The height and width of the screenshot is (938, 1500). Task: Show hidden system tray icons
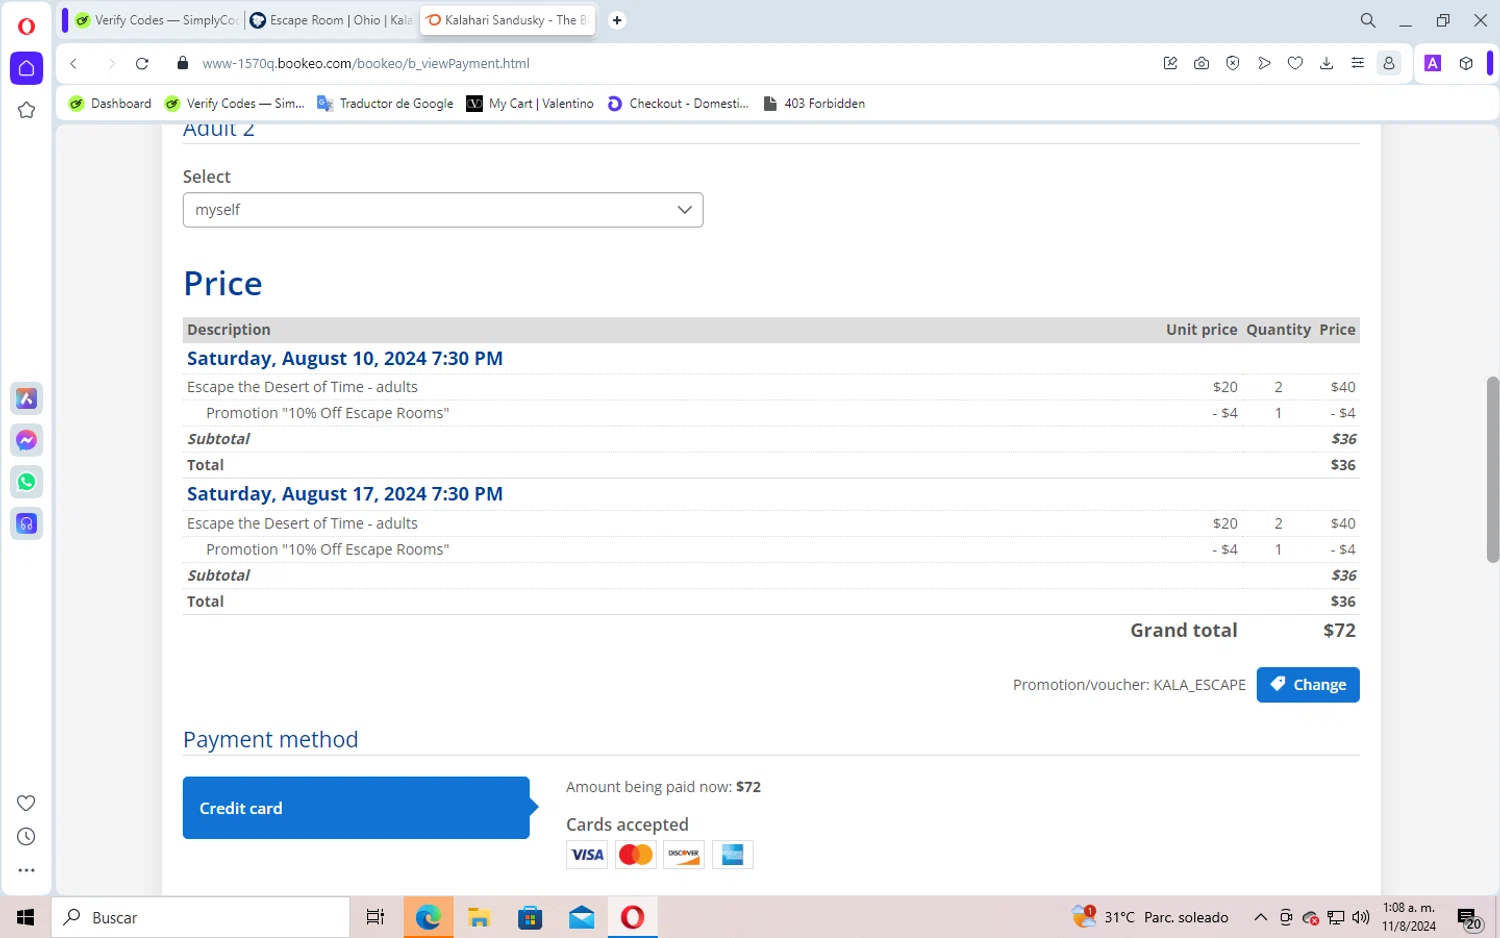pos(1260,917)
